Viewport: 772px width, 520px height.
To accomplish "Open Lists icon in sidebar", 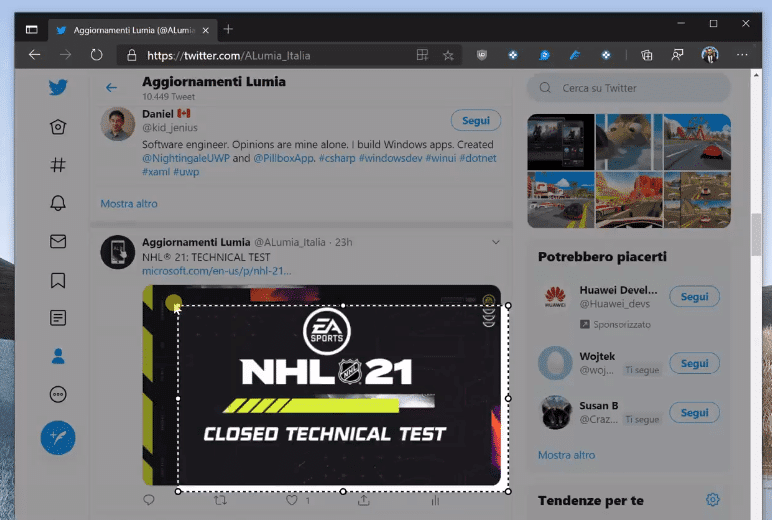I will pyautogui.click(x=58, y=318).
